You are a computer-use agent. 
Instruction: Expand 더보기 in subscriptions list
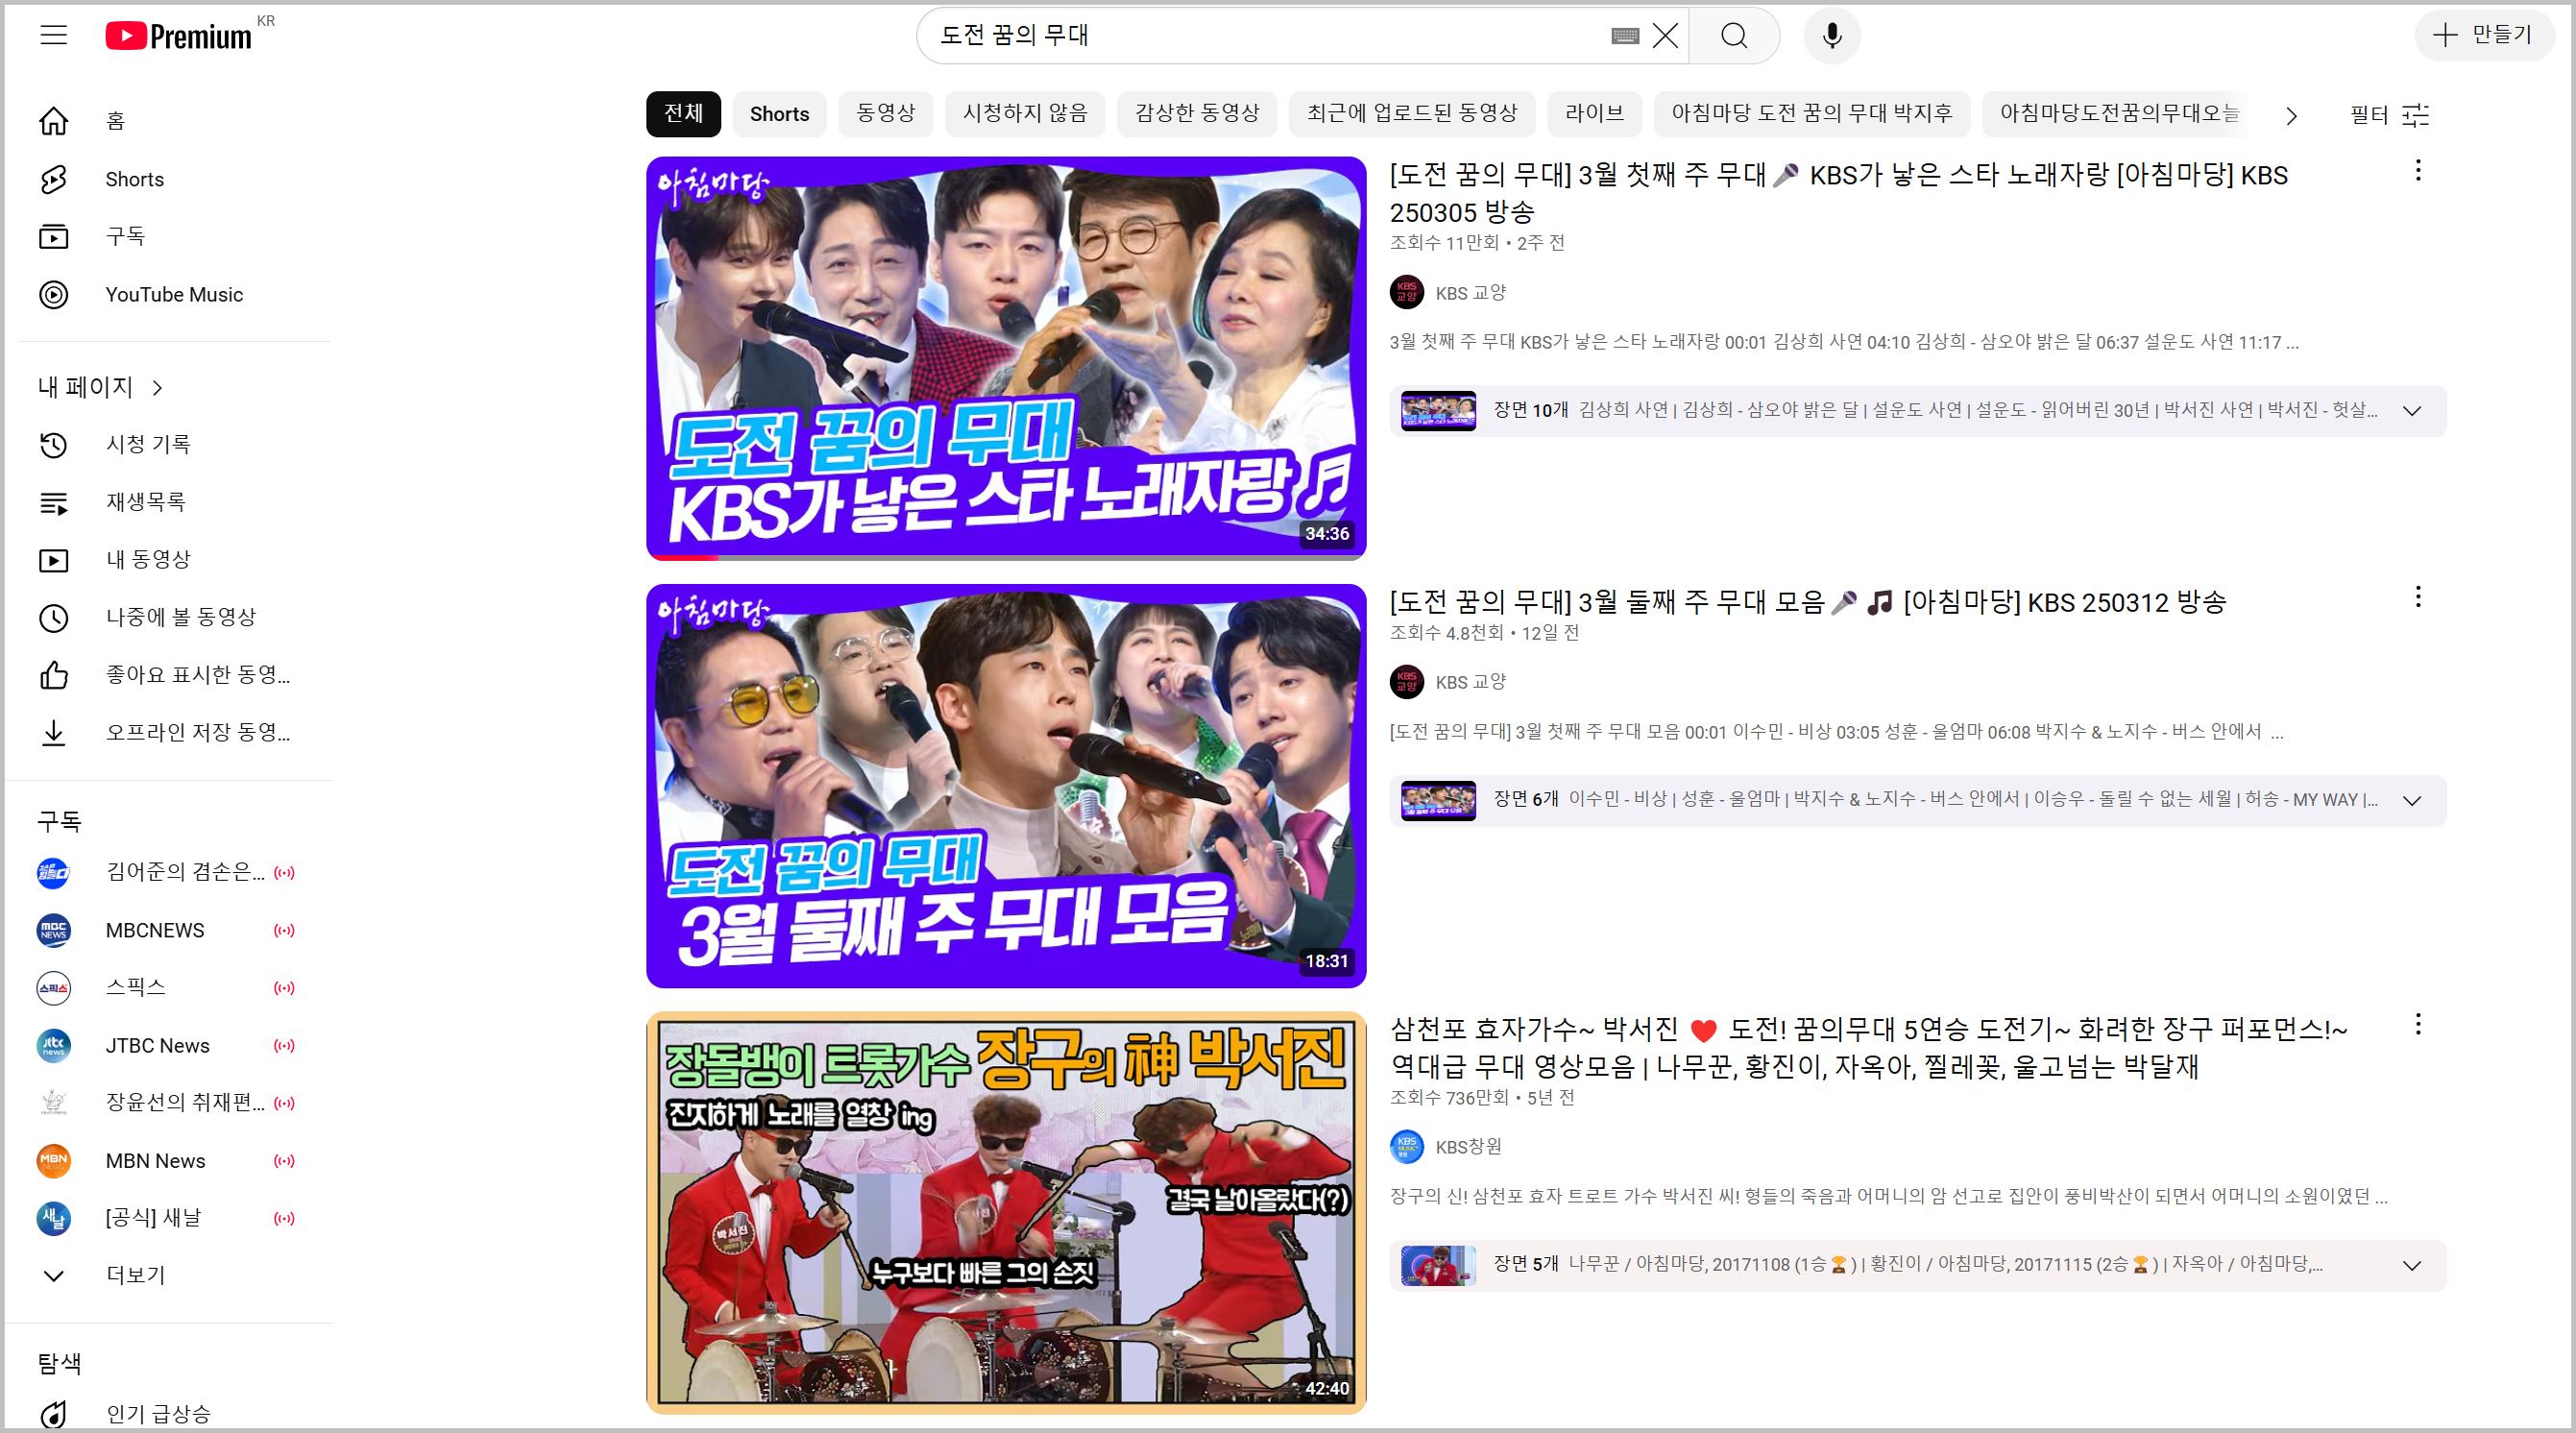135,1275
